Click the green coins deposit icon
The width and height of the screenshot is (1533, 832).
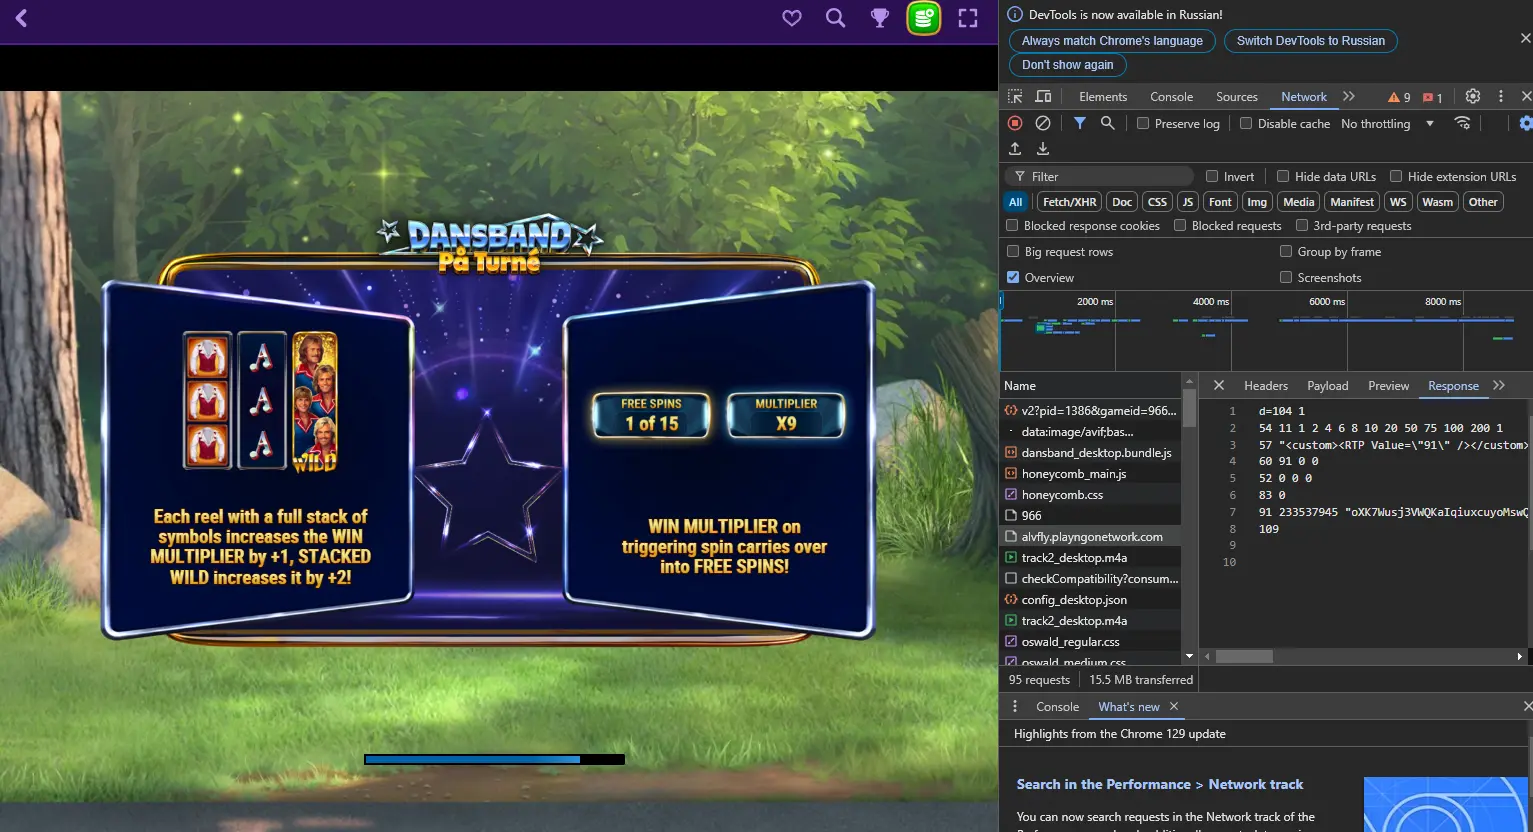[x=924, y=18]
